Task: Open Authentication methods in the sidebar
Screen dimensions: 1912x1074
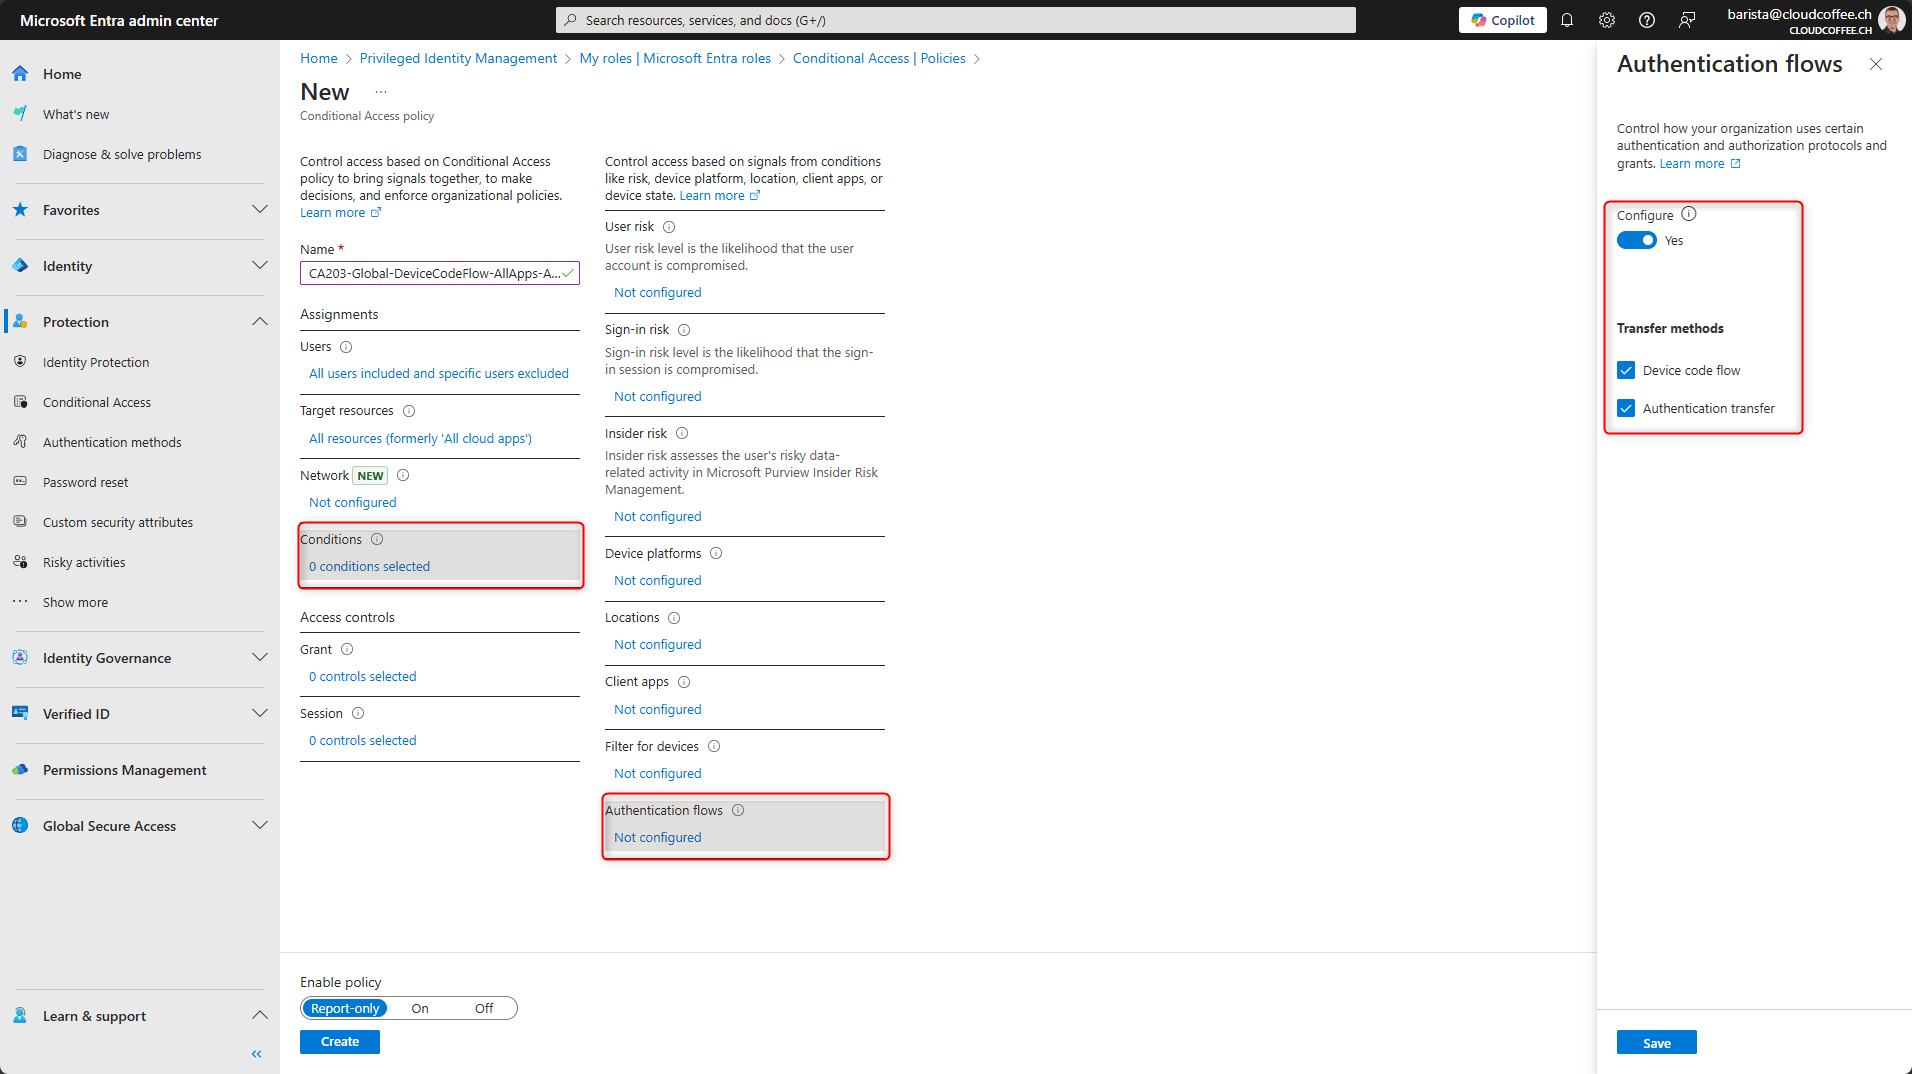Action: tap(112, 442)
